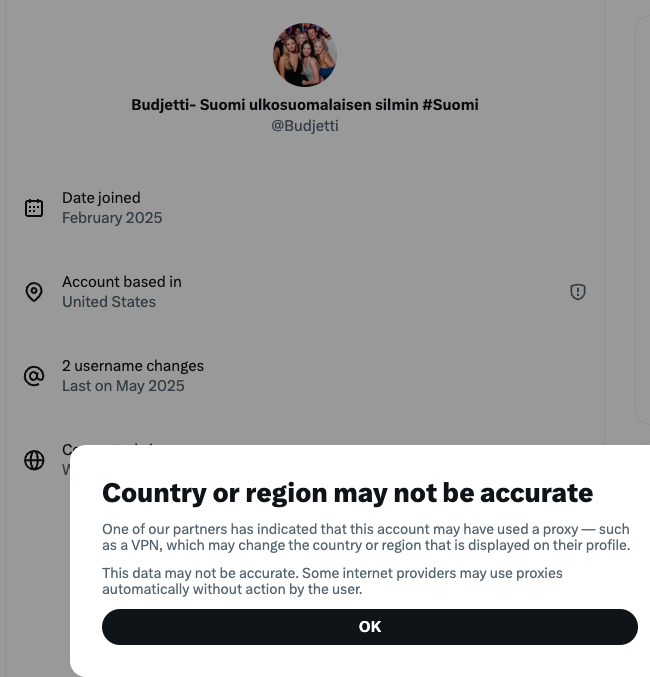Click the "Account based in" label
This screenshot has height=677, width=650.
click(122, 282)
